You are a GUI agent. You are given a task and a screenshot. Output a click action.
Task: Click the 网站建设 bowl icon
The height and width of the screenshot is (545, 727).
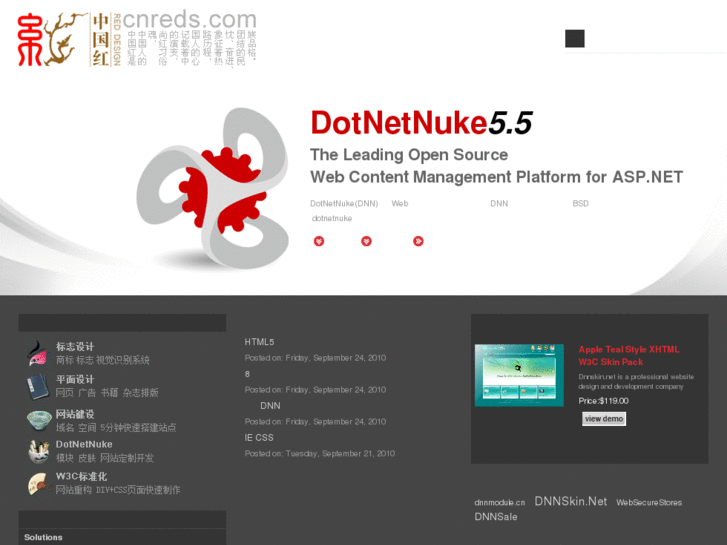click(39, 420)
